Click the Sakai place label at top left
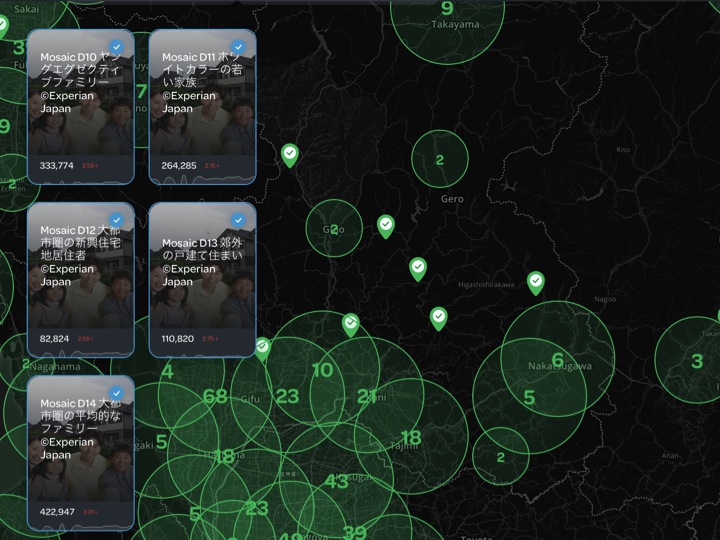The width and height of the screenshot is (720, 540). point(27,9)
